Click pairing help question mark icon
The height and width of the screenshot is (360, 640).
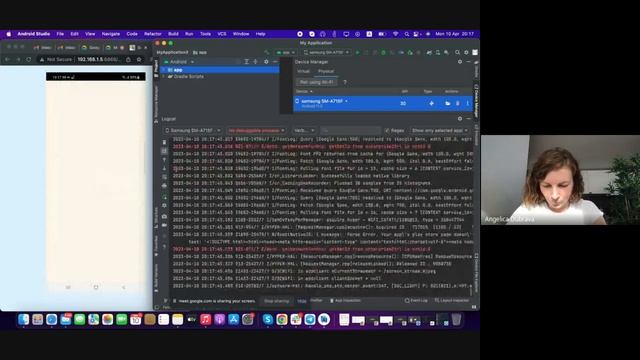345,82
